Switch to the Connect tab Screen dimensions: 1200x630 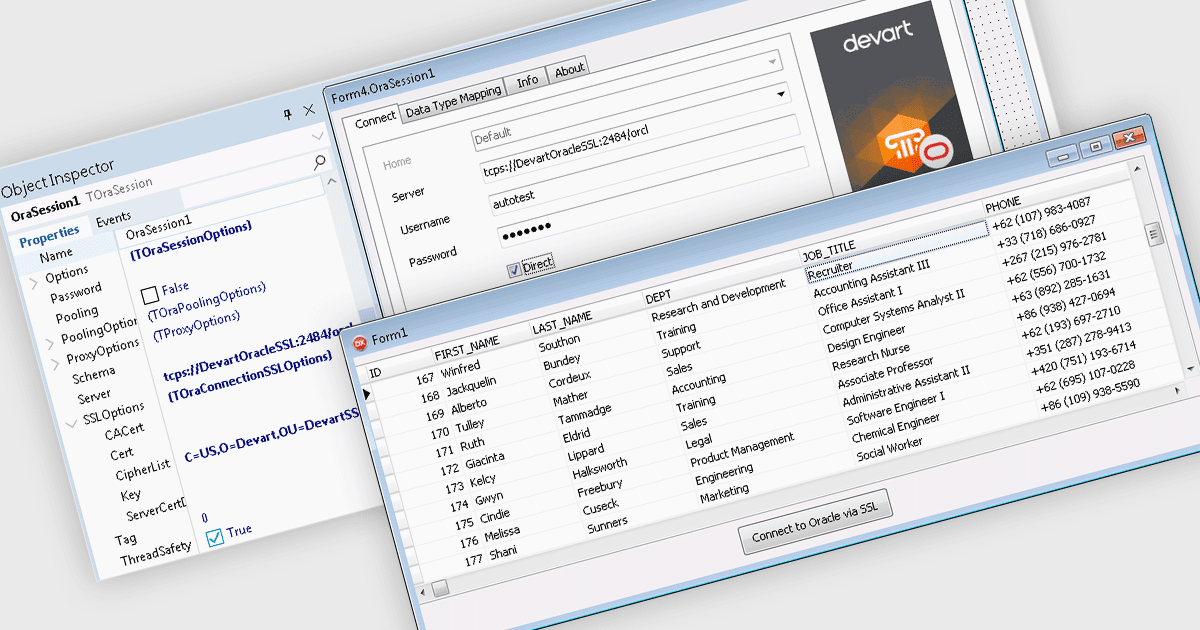[x=376, y=120]
